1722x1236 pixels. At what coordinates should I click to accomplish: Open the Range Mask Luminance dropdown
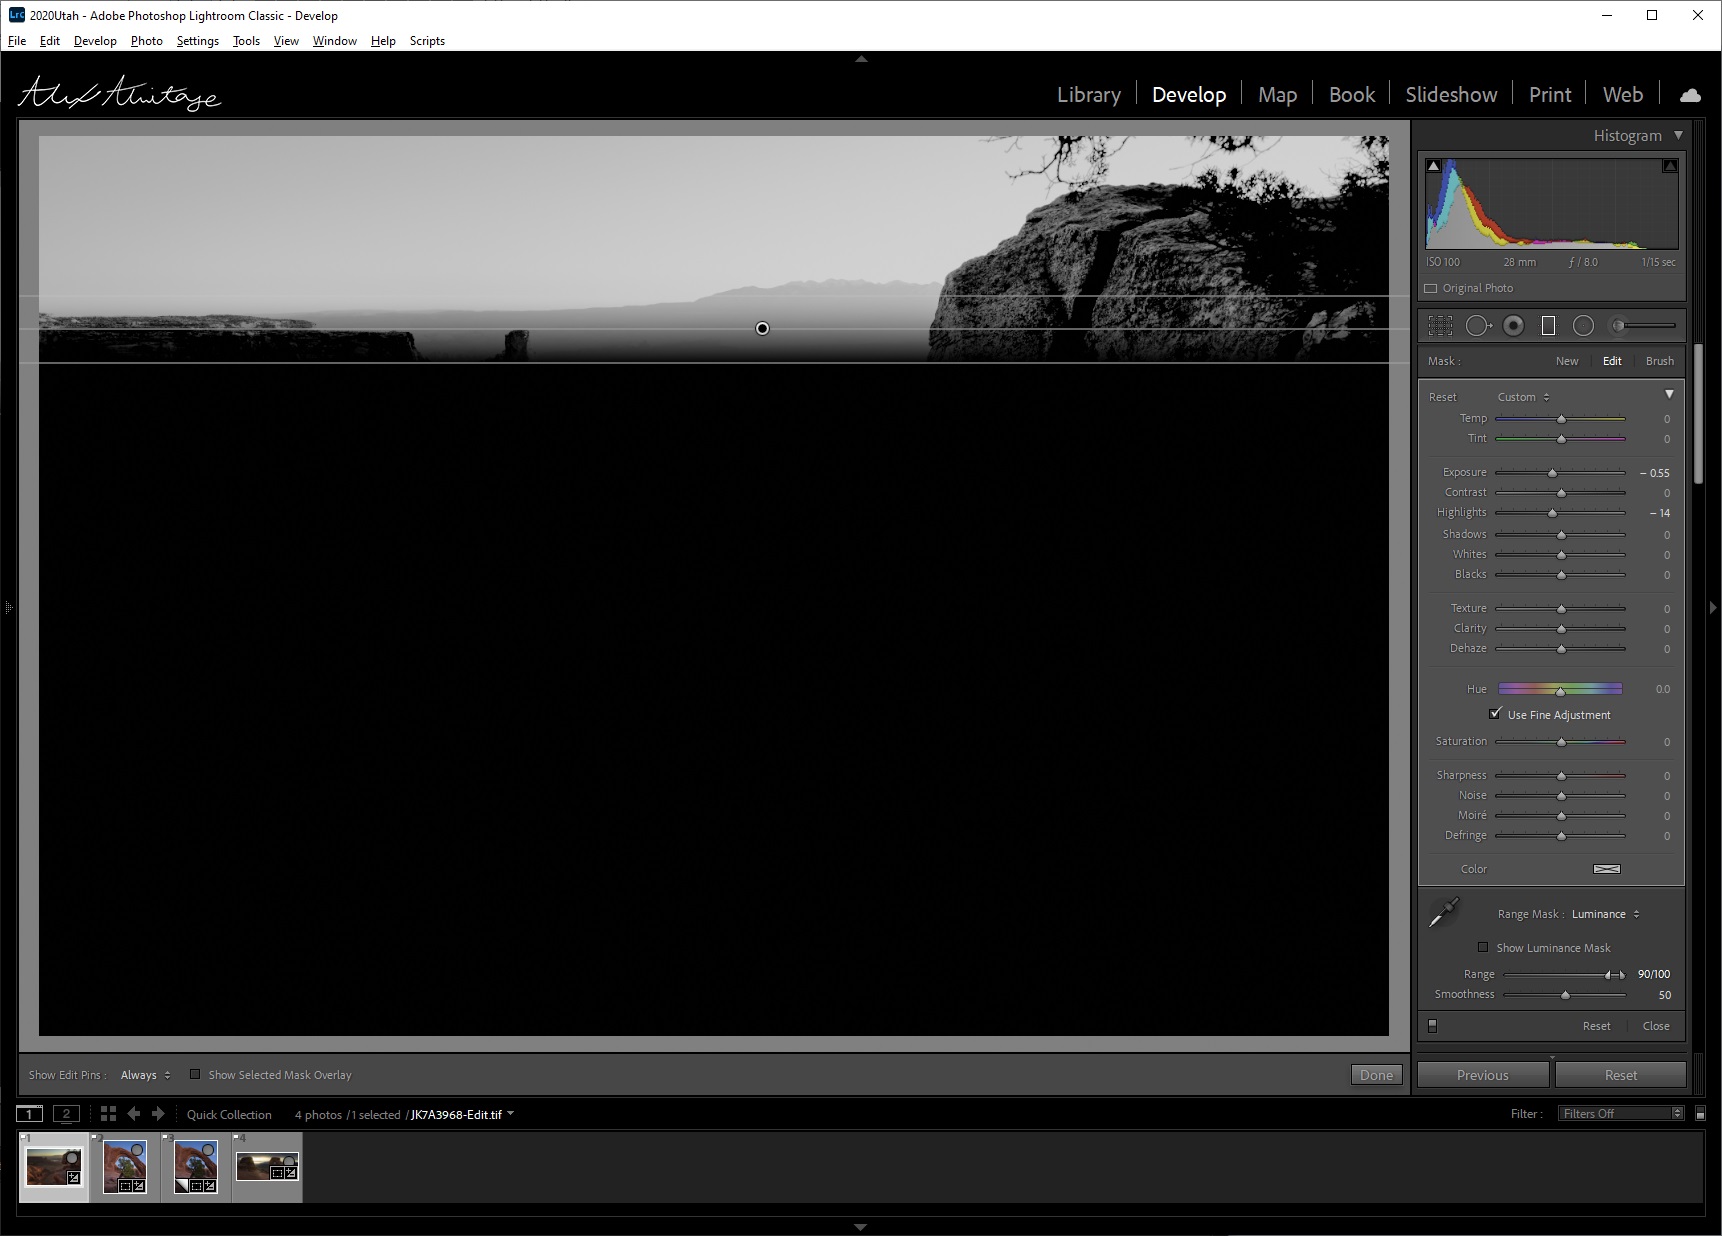pyautogui.click(x=1605, y=914)
